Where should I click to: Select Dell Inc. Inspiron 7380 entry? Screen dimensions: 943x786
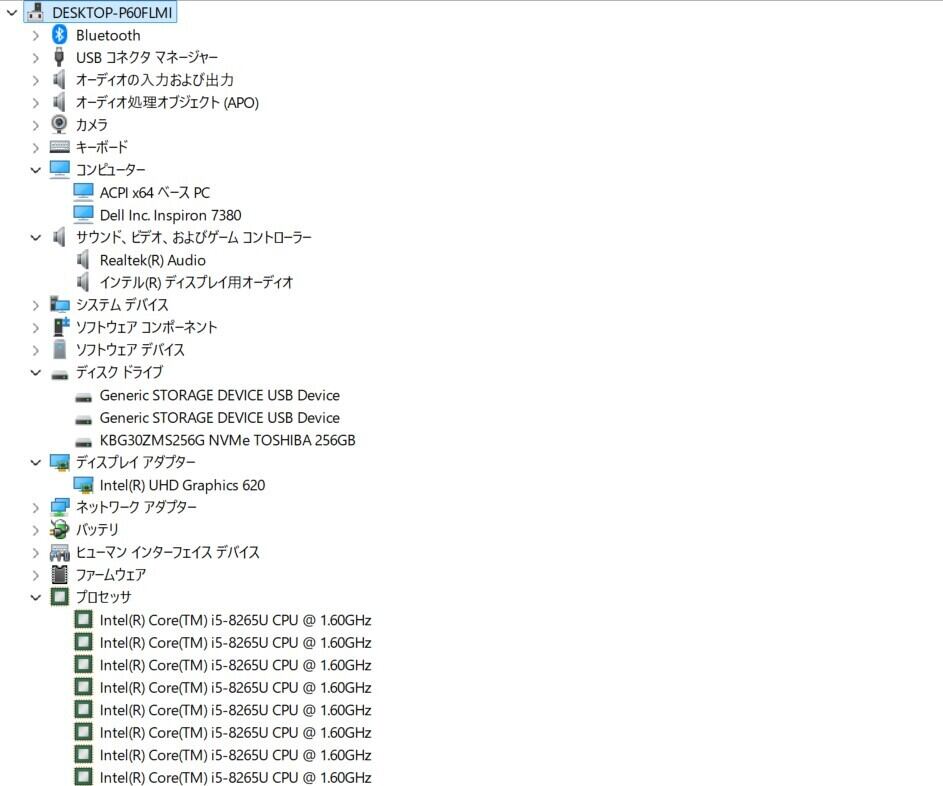point(170,215)
